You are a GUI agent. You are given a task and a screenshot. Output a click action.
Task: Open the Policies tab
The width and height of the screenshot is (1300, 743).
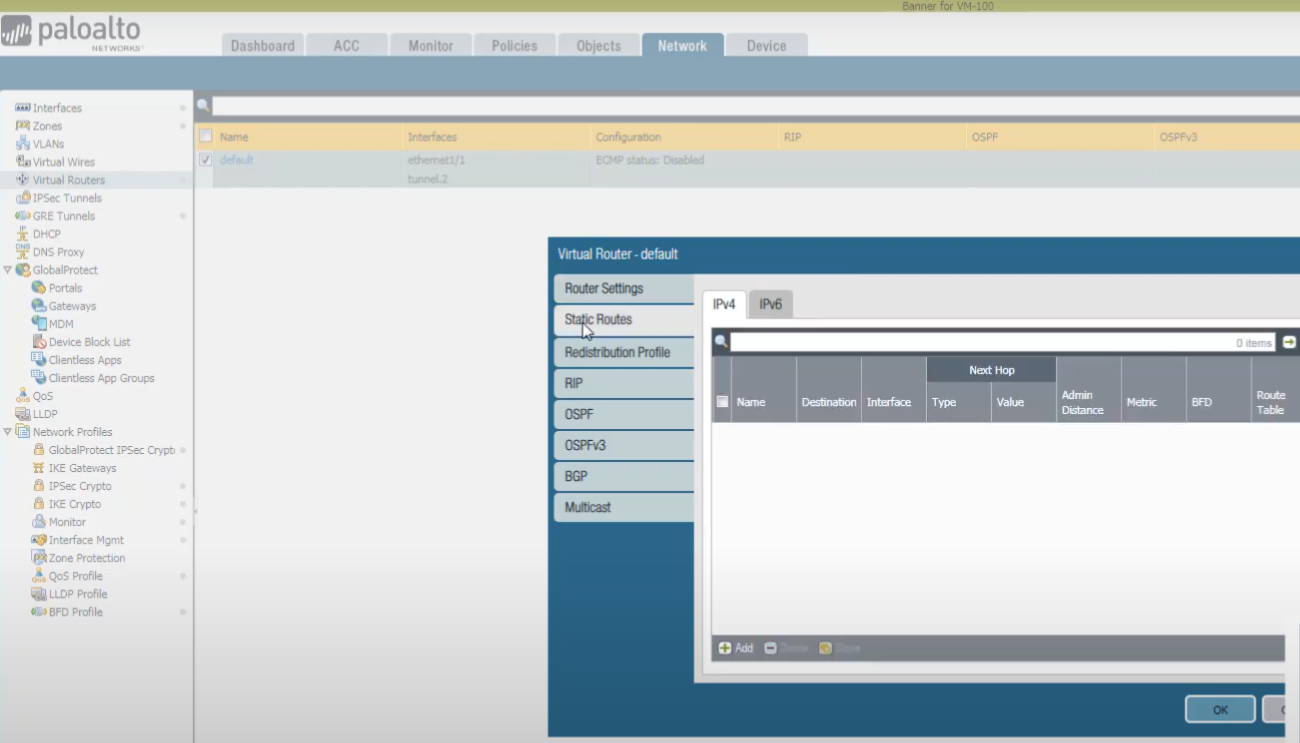(x=514, y=46)
